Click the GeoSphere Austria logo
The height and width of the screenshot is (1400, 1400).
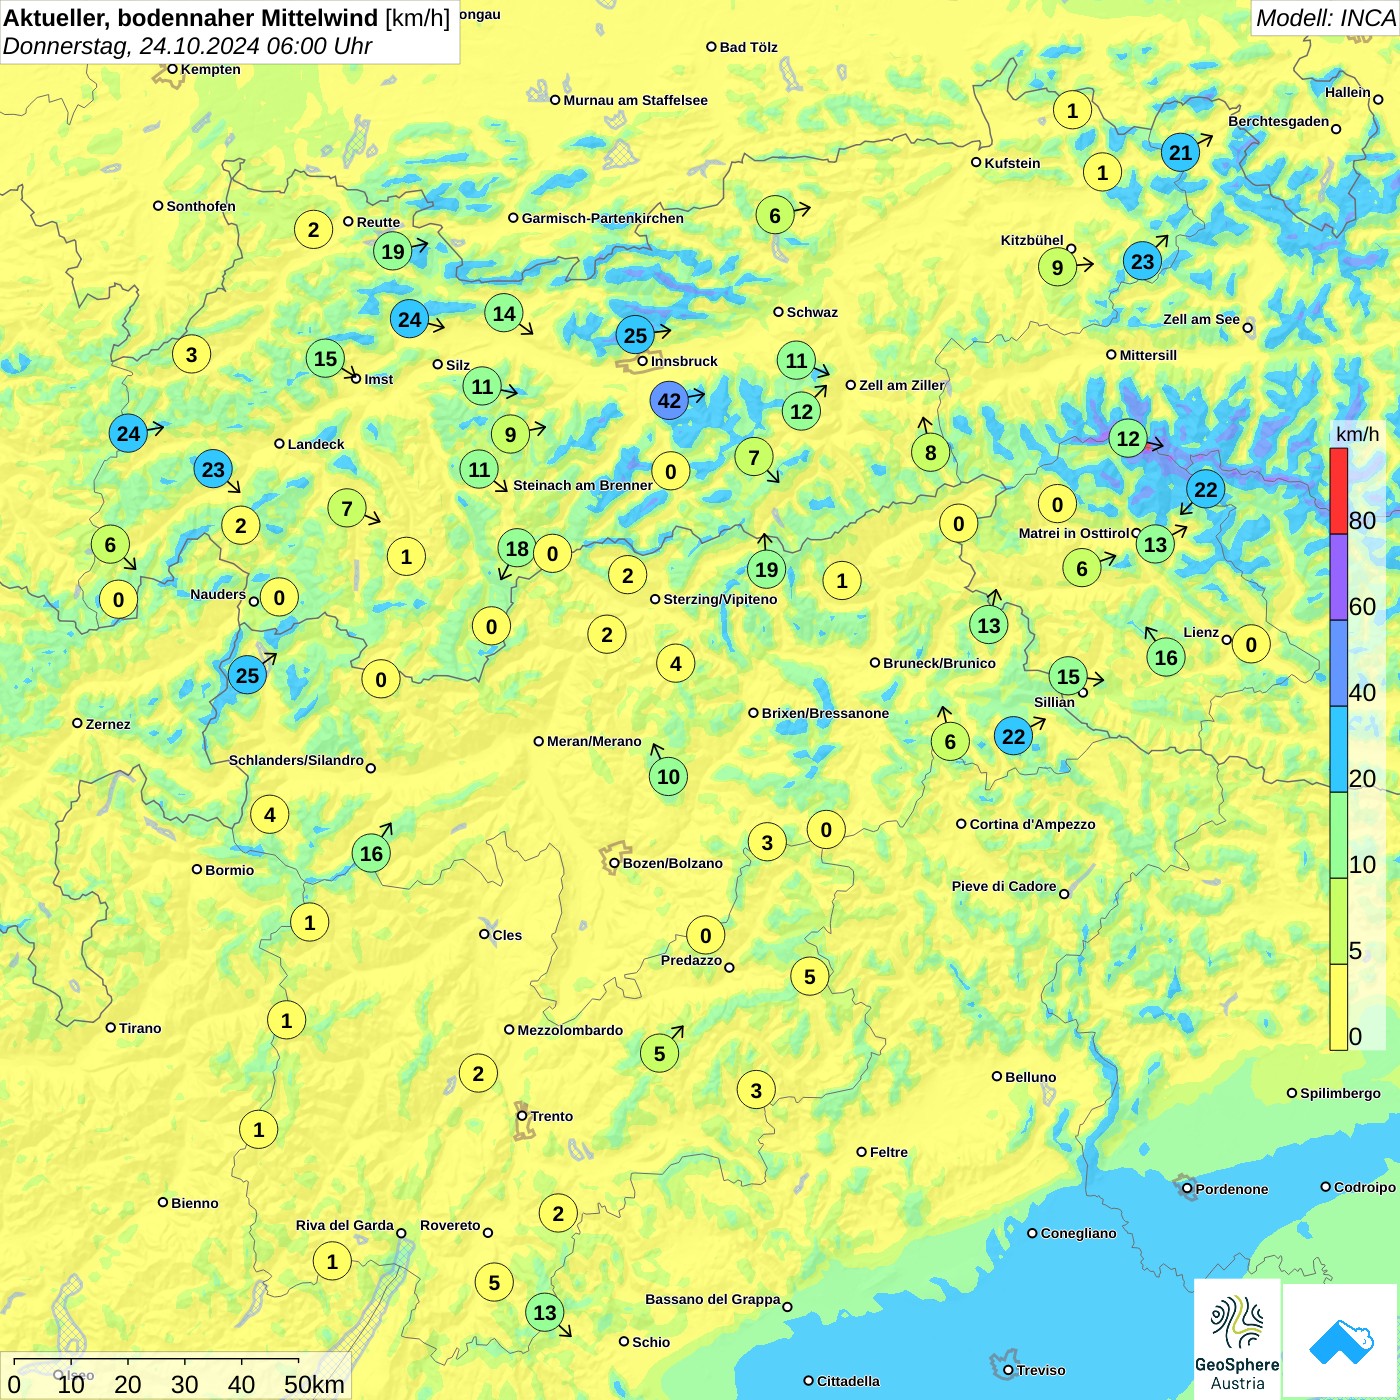[1237, 1339]
